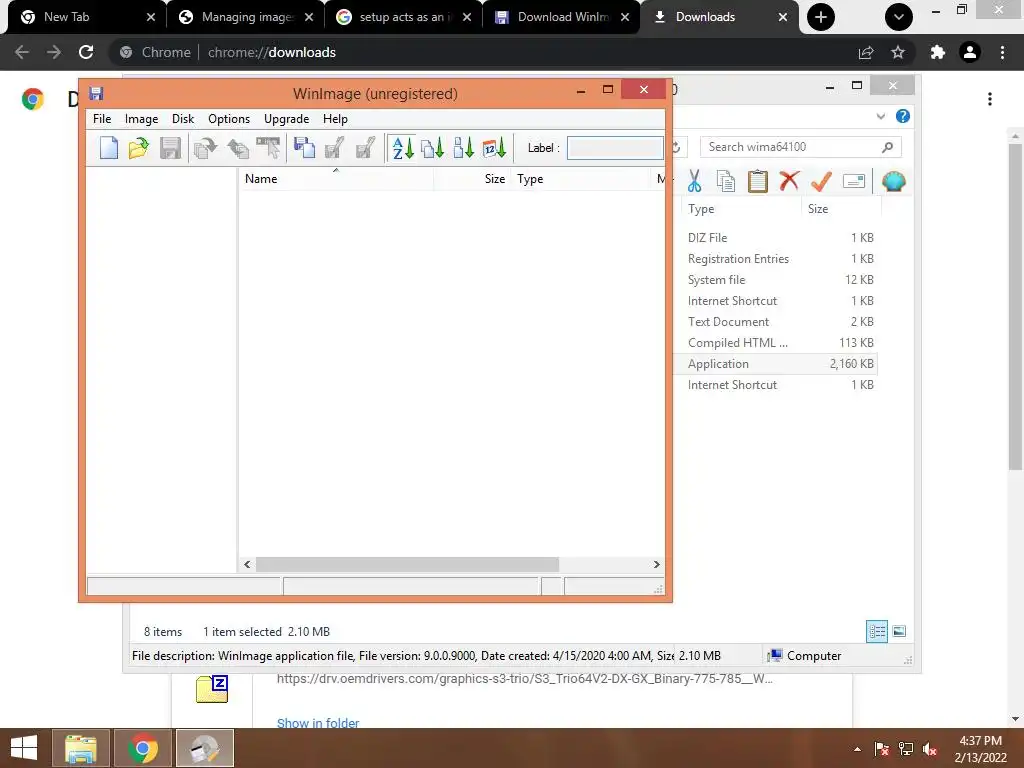Image resolution: width=1024 pixels, height=768 pixels.
Task: Open the Chrome extensions puzzle icon
Action: click(938, 52)
